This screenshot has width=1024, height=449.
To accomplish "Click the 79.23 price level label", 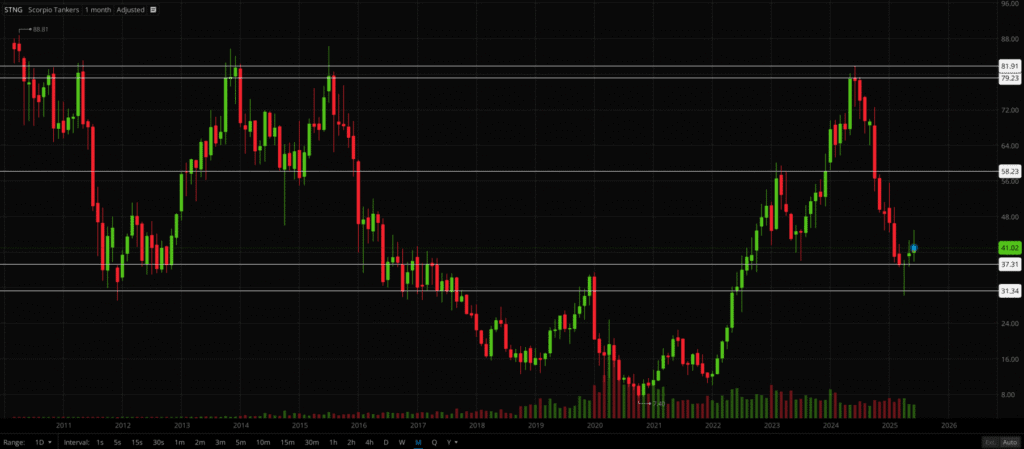I will click(1008, 78).
